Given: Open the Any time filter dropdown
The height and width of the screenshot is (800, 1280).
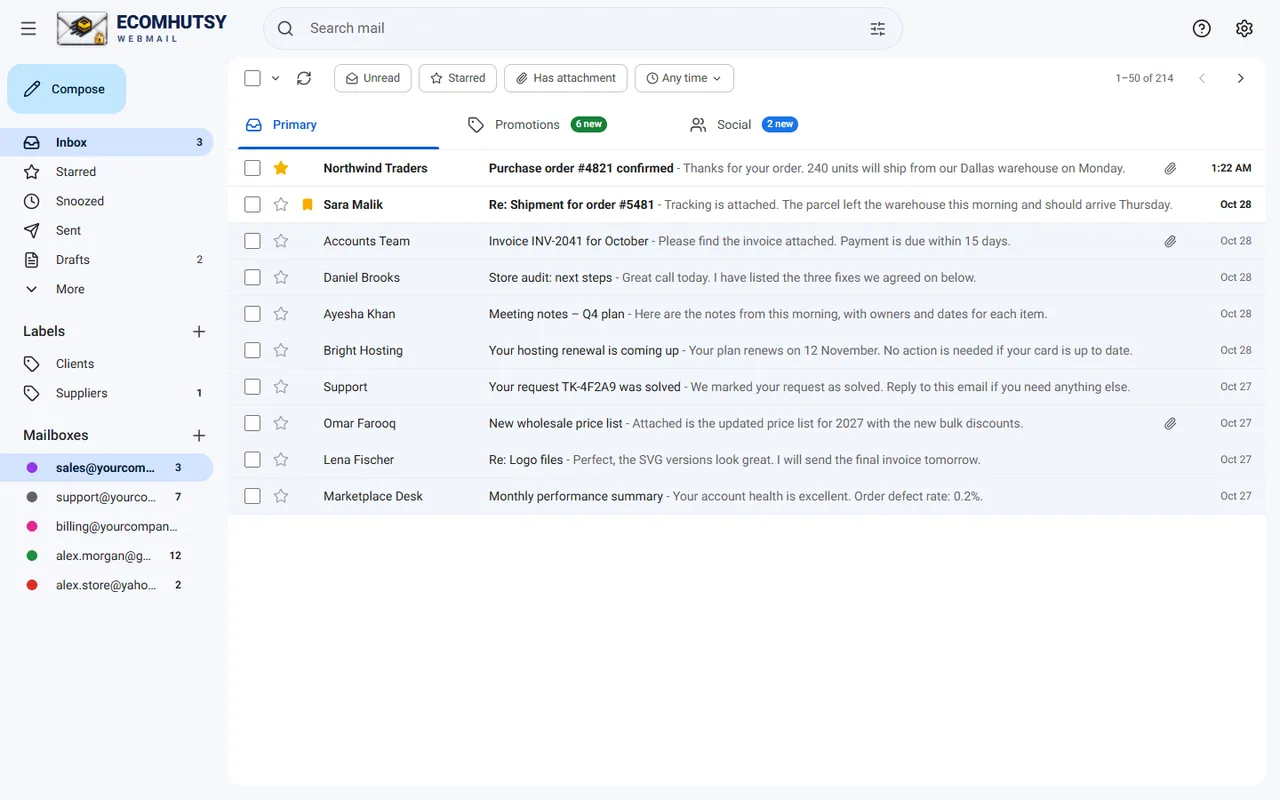Looking at the screenshot, I should coord(684,78).
